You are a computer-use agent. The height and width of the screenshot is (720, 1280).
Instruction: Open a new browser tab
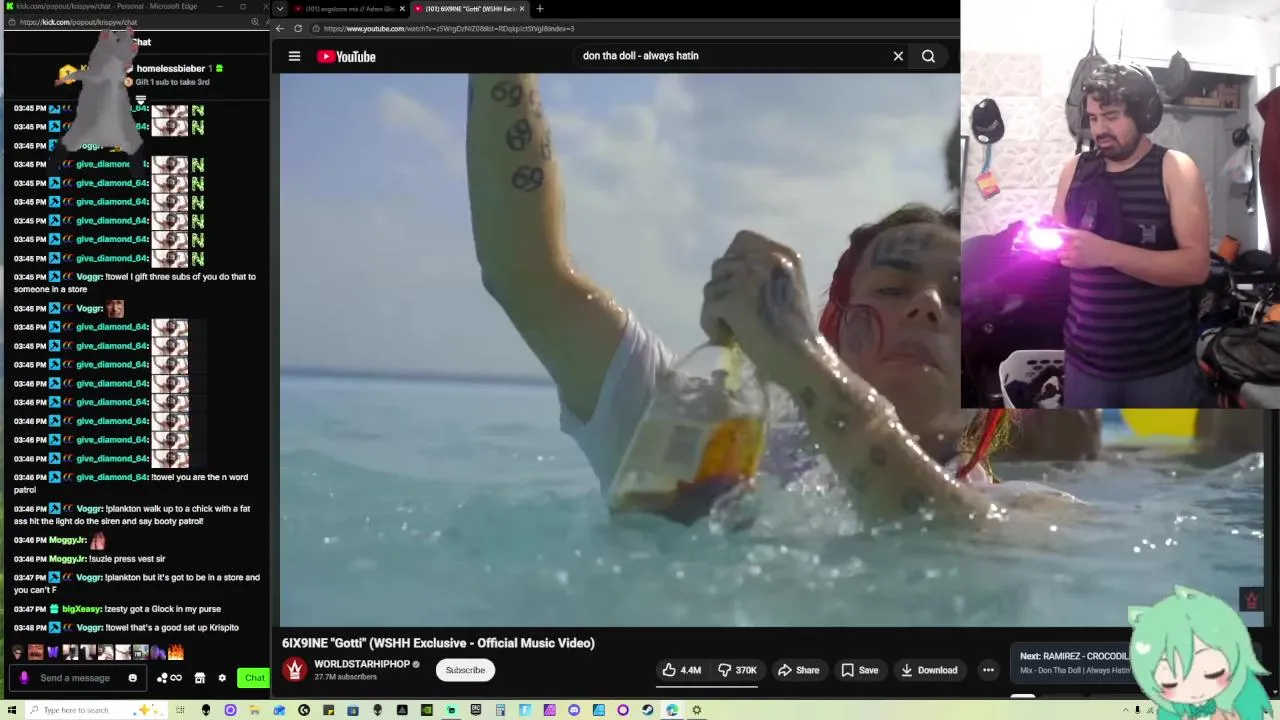[540, 9]
